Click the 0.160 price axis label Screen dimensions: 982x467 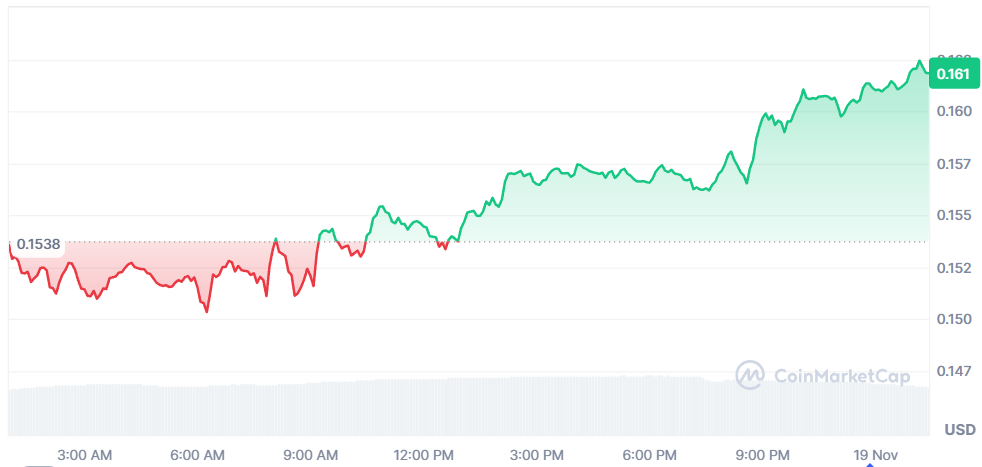click(953, 111)
